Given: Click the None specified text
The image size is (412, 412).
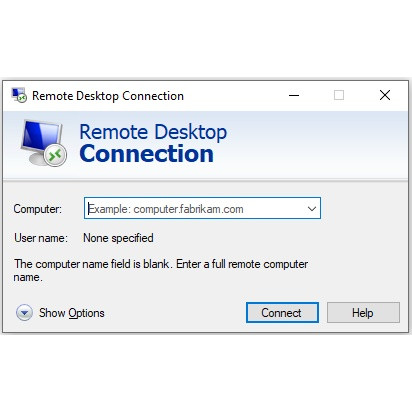Looking at the screenshot, I should click(118, 238).
